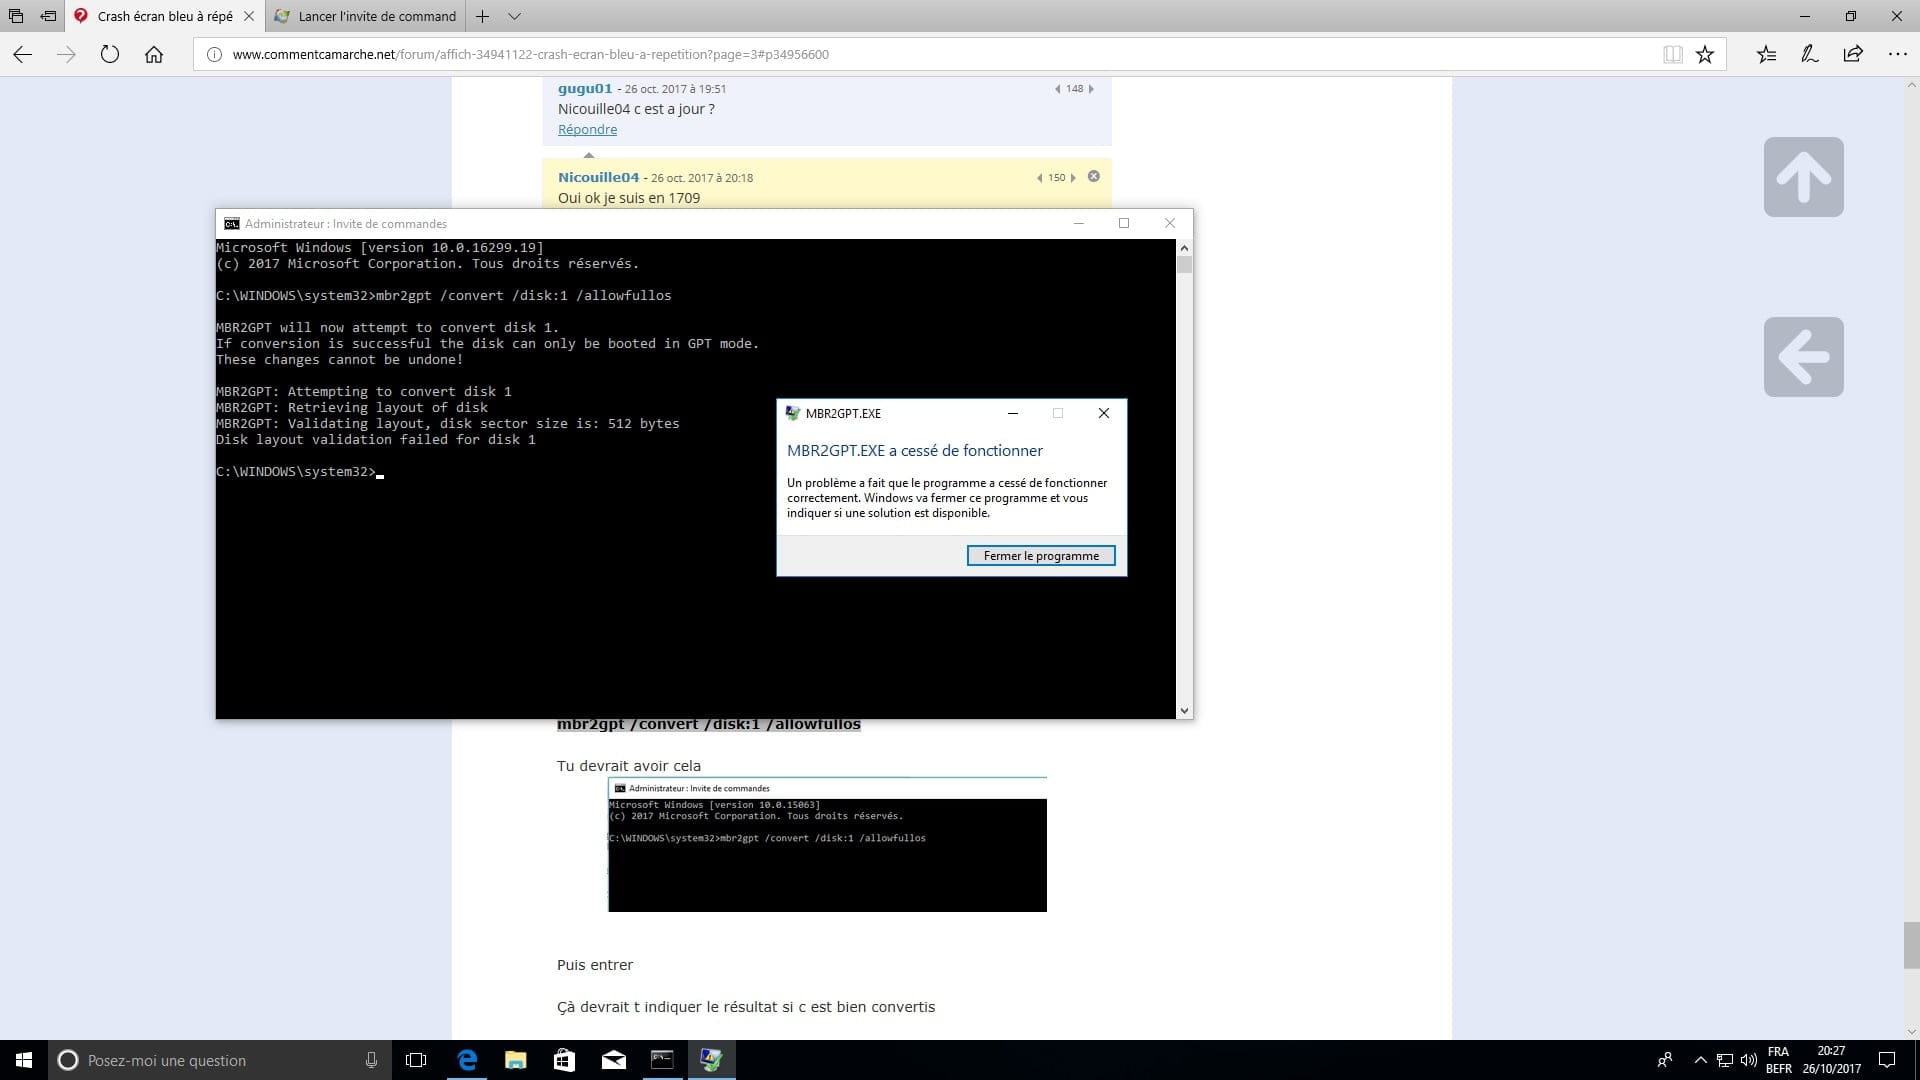This screenshot has height=1080, width=1920.
Task: Click the Répondre link under gugu01's post
Action: (587, 130)
